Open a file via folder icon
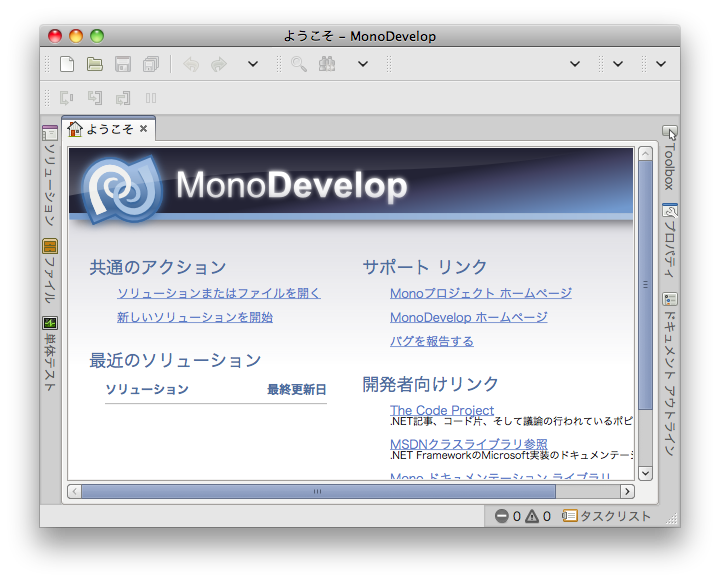The height and width of the screenshot is (582, 720). point(95,64)
